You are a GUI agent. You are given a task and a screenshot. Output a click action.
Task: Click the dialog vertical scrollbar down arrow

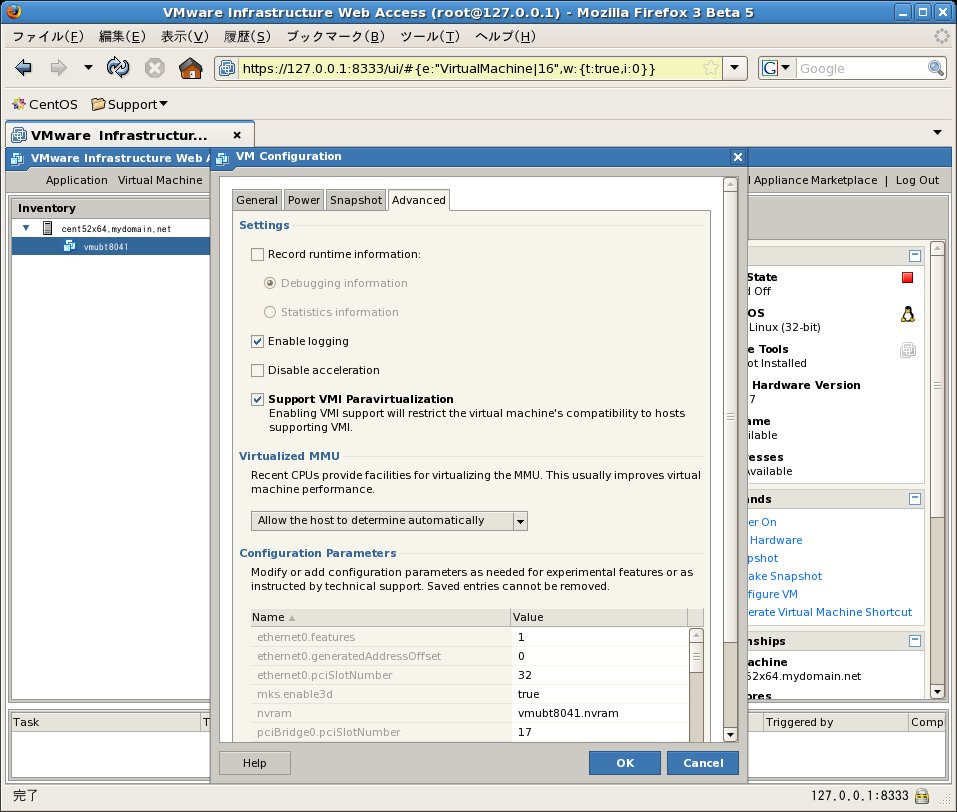(x=730, y=734)
